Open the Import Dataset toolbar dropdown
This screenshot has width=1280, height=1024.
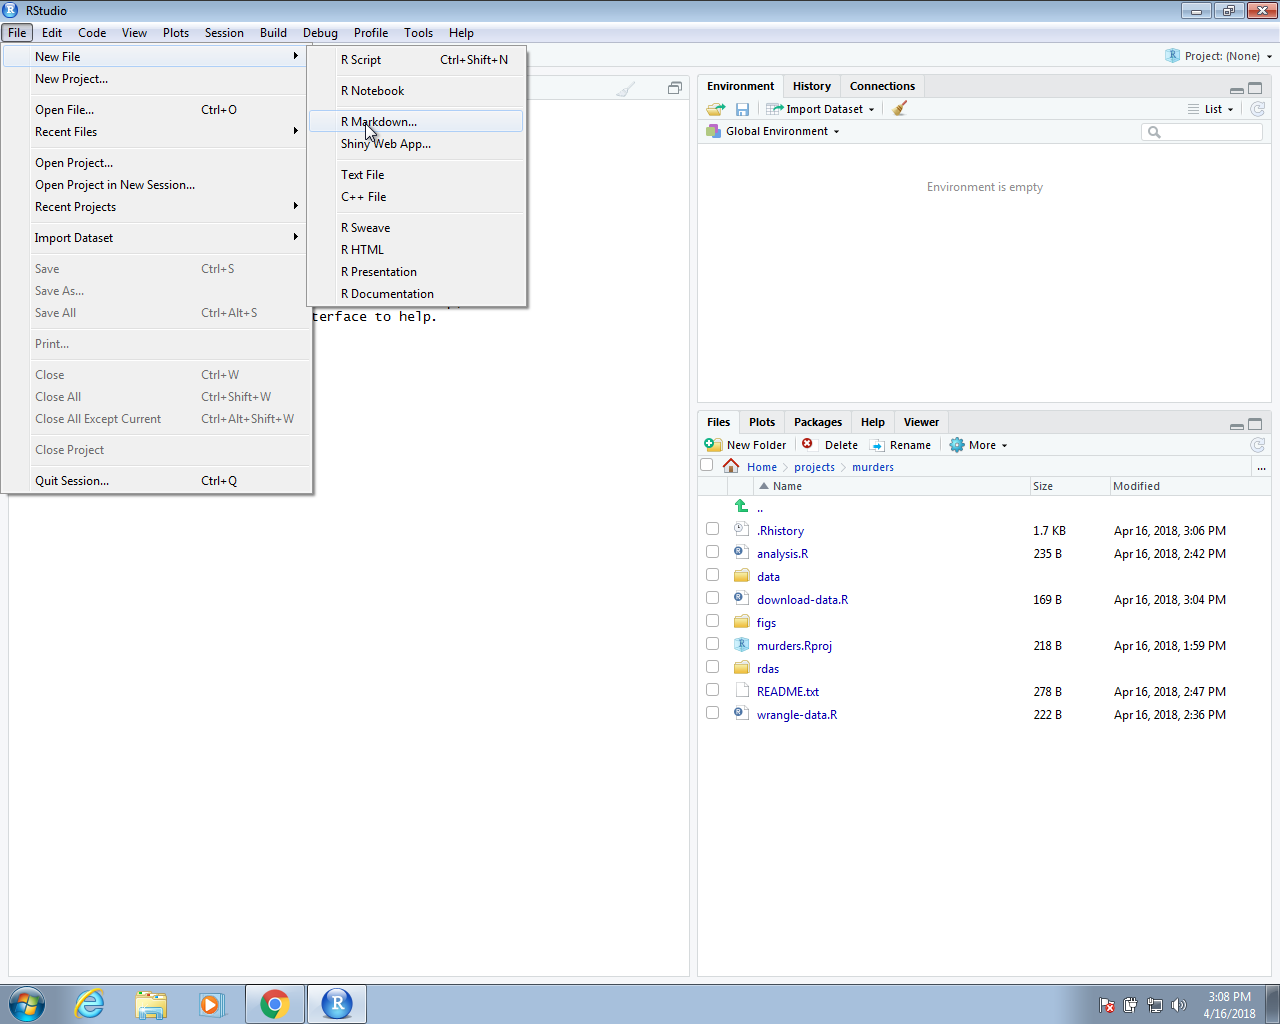(820, 109)
